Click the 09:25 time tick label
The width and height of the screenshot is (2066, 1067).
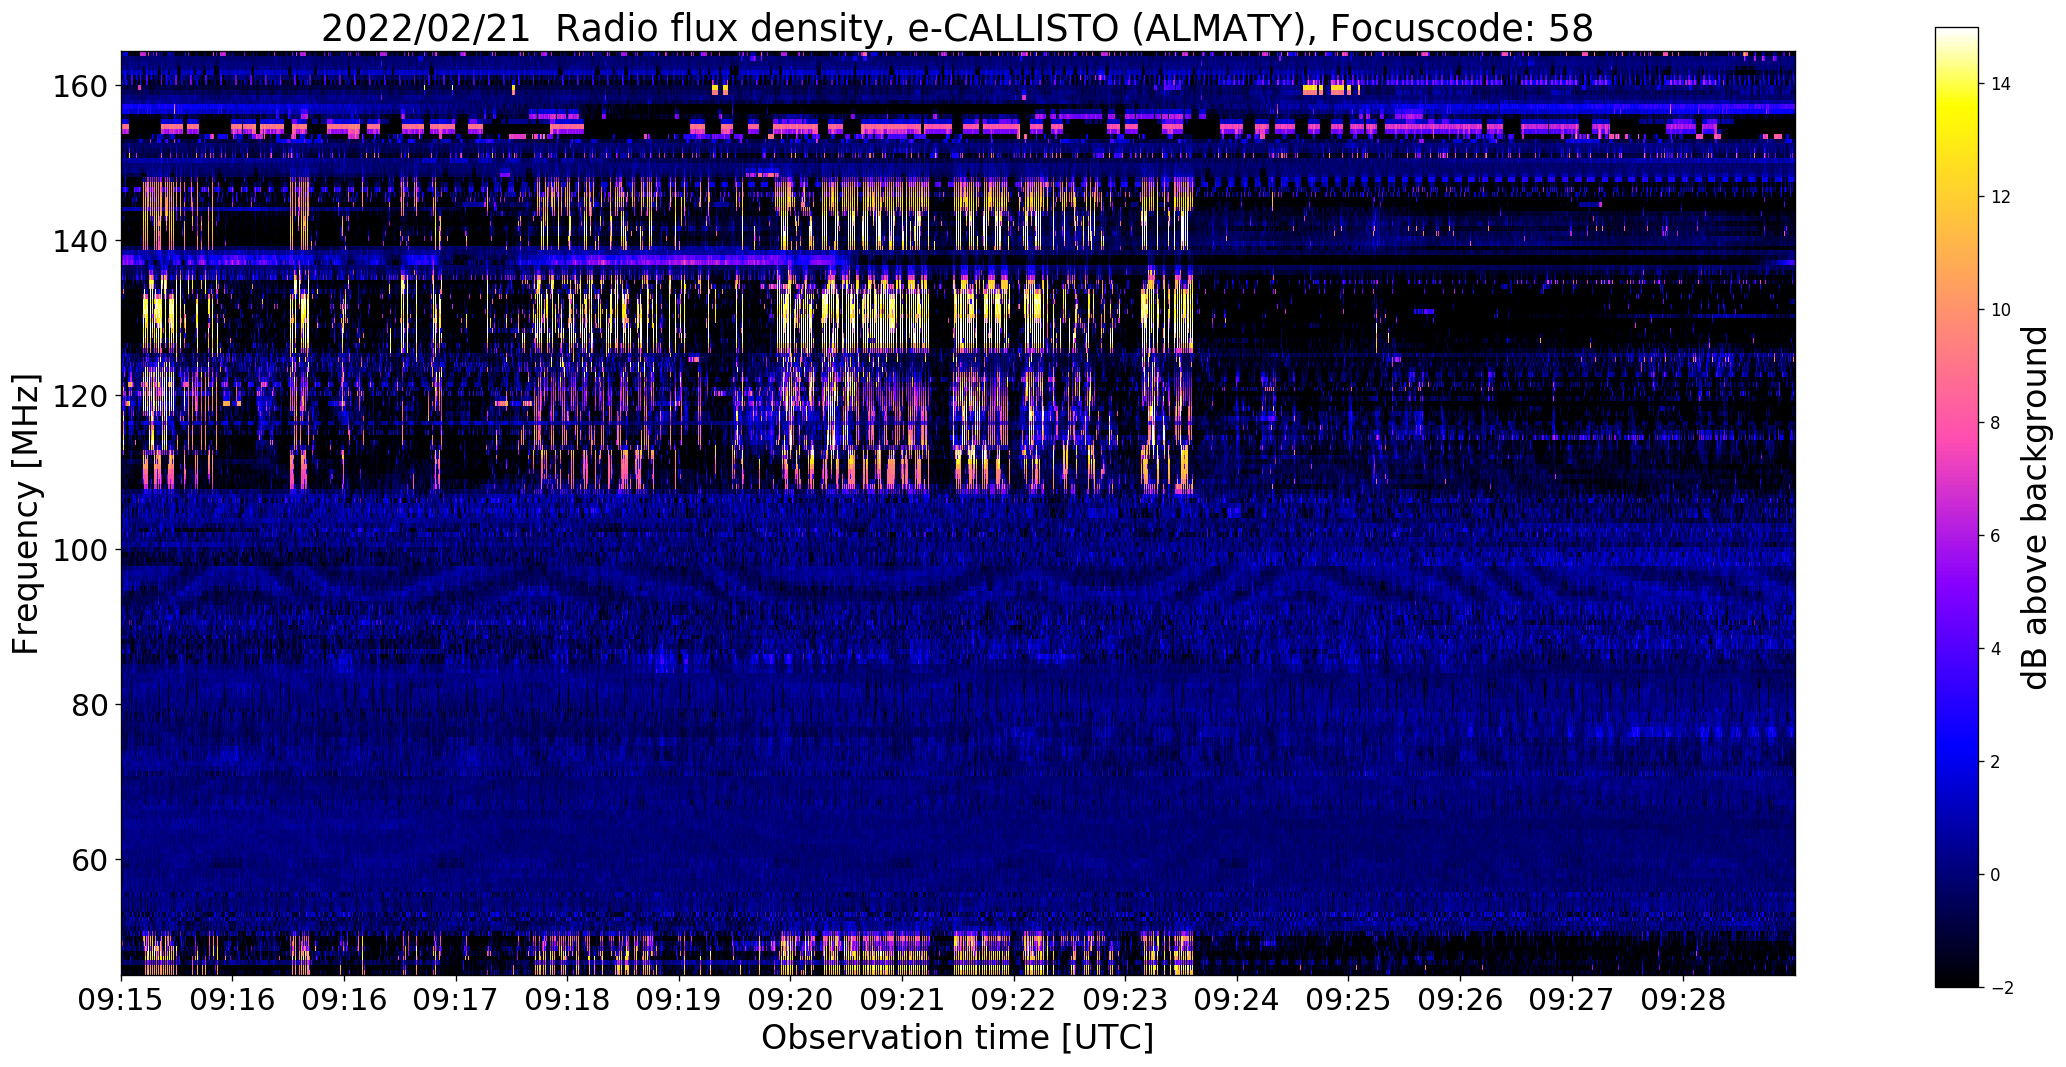point(1348,1000)
